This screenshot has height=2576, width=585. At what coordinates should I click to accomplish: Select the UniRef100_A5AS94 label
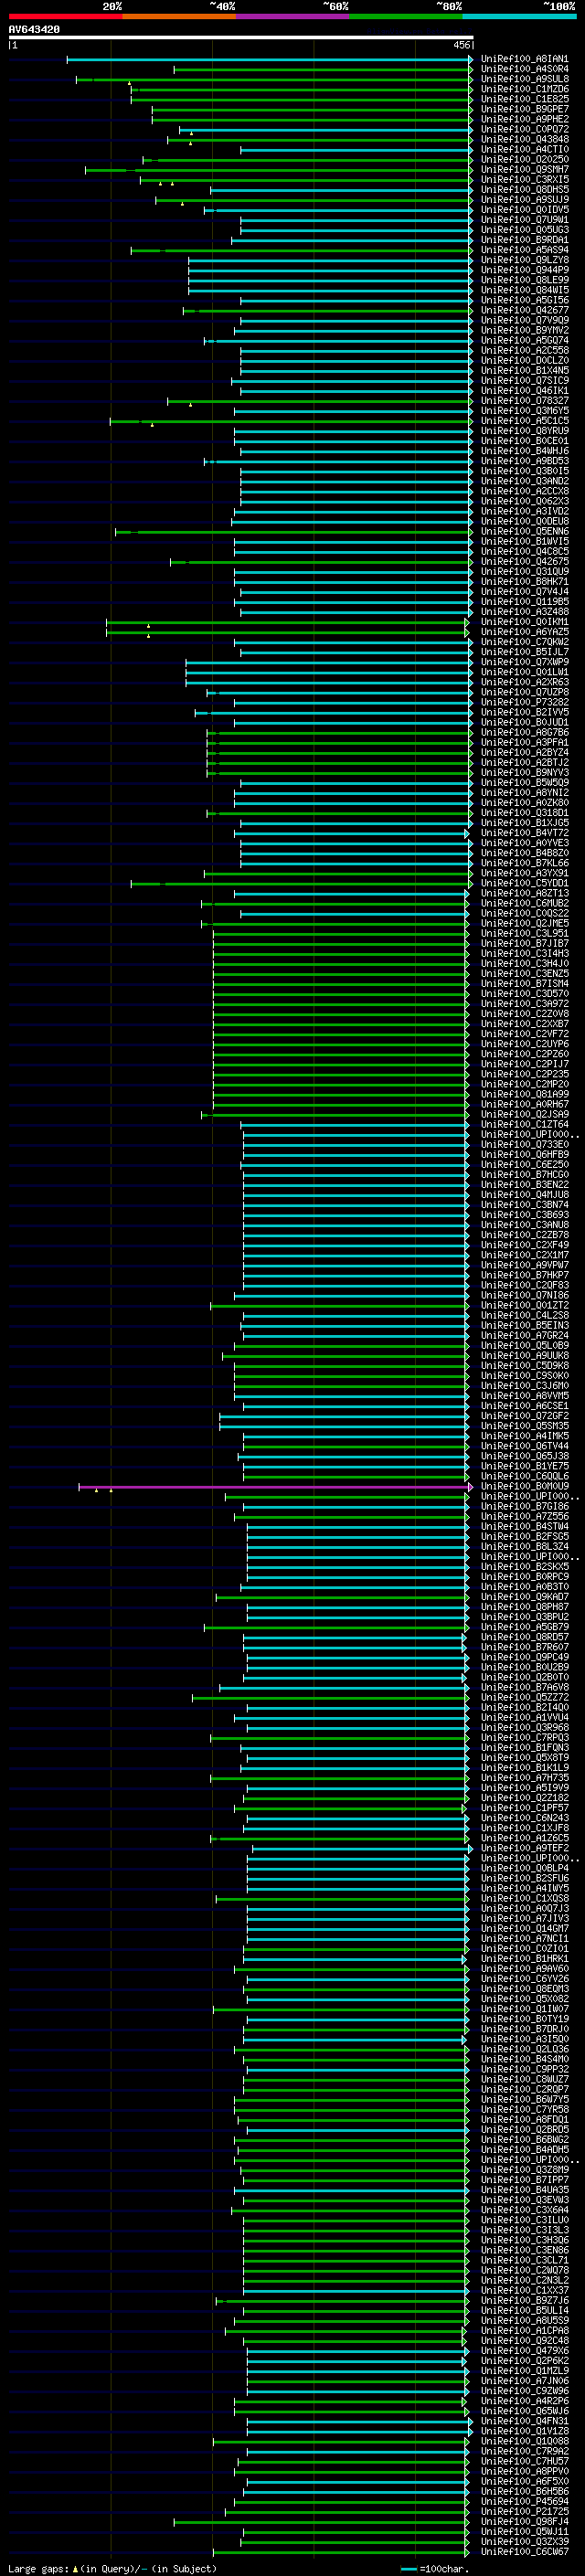click(525, 250)
